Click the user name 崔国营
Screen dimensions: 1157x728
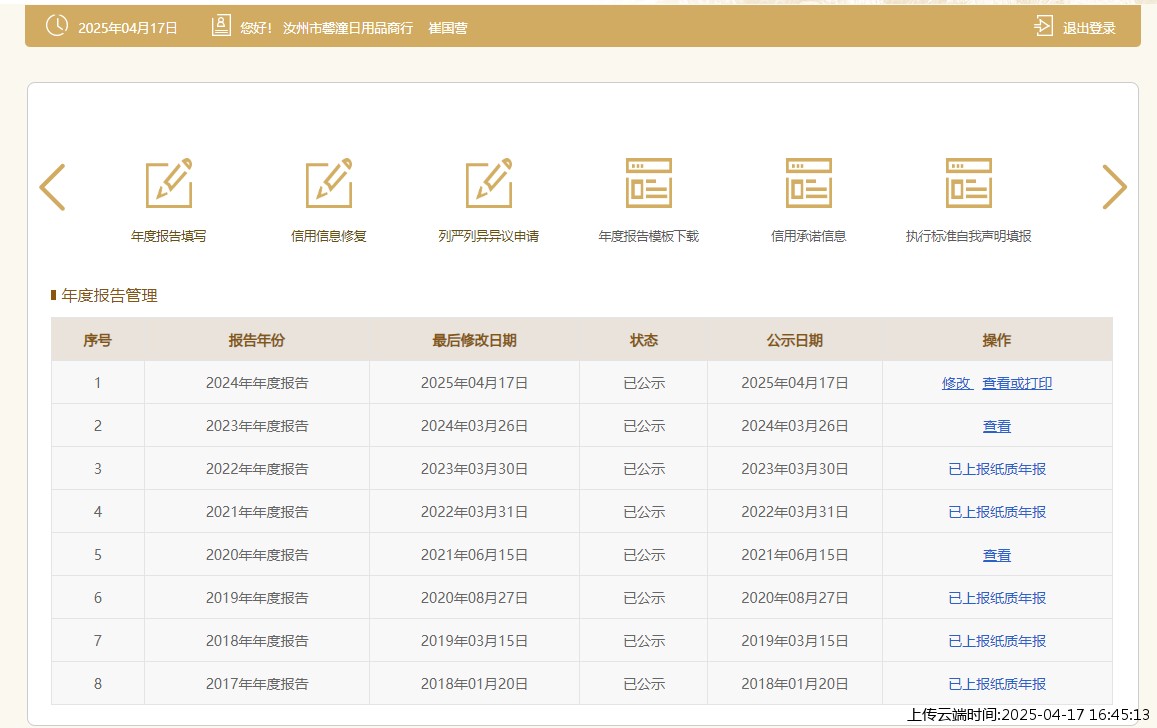click(x=448, y=28)
